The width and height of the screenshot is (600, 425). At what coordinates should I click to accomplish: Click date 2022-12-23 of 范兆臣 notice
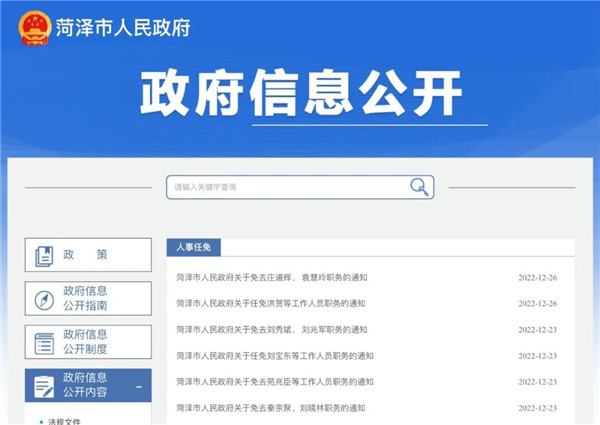pos(538,382)
